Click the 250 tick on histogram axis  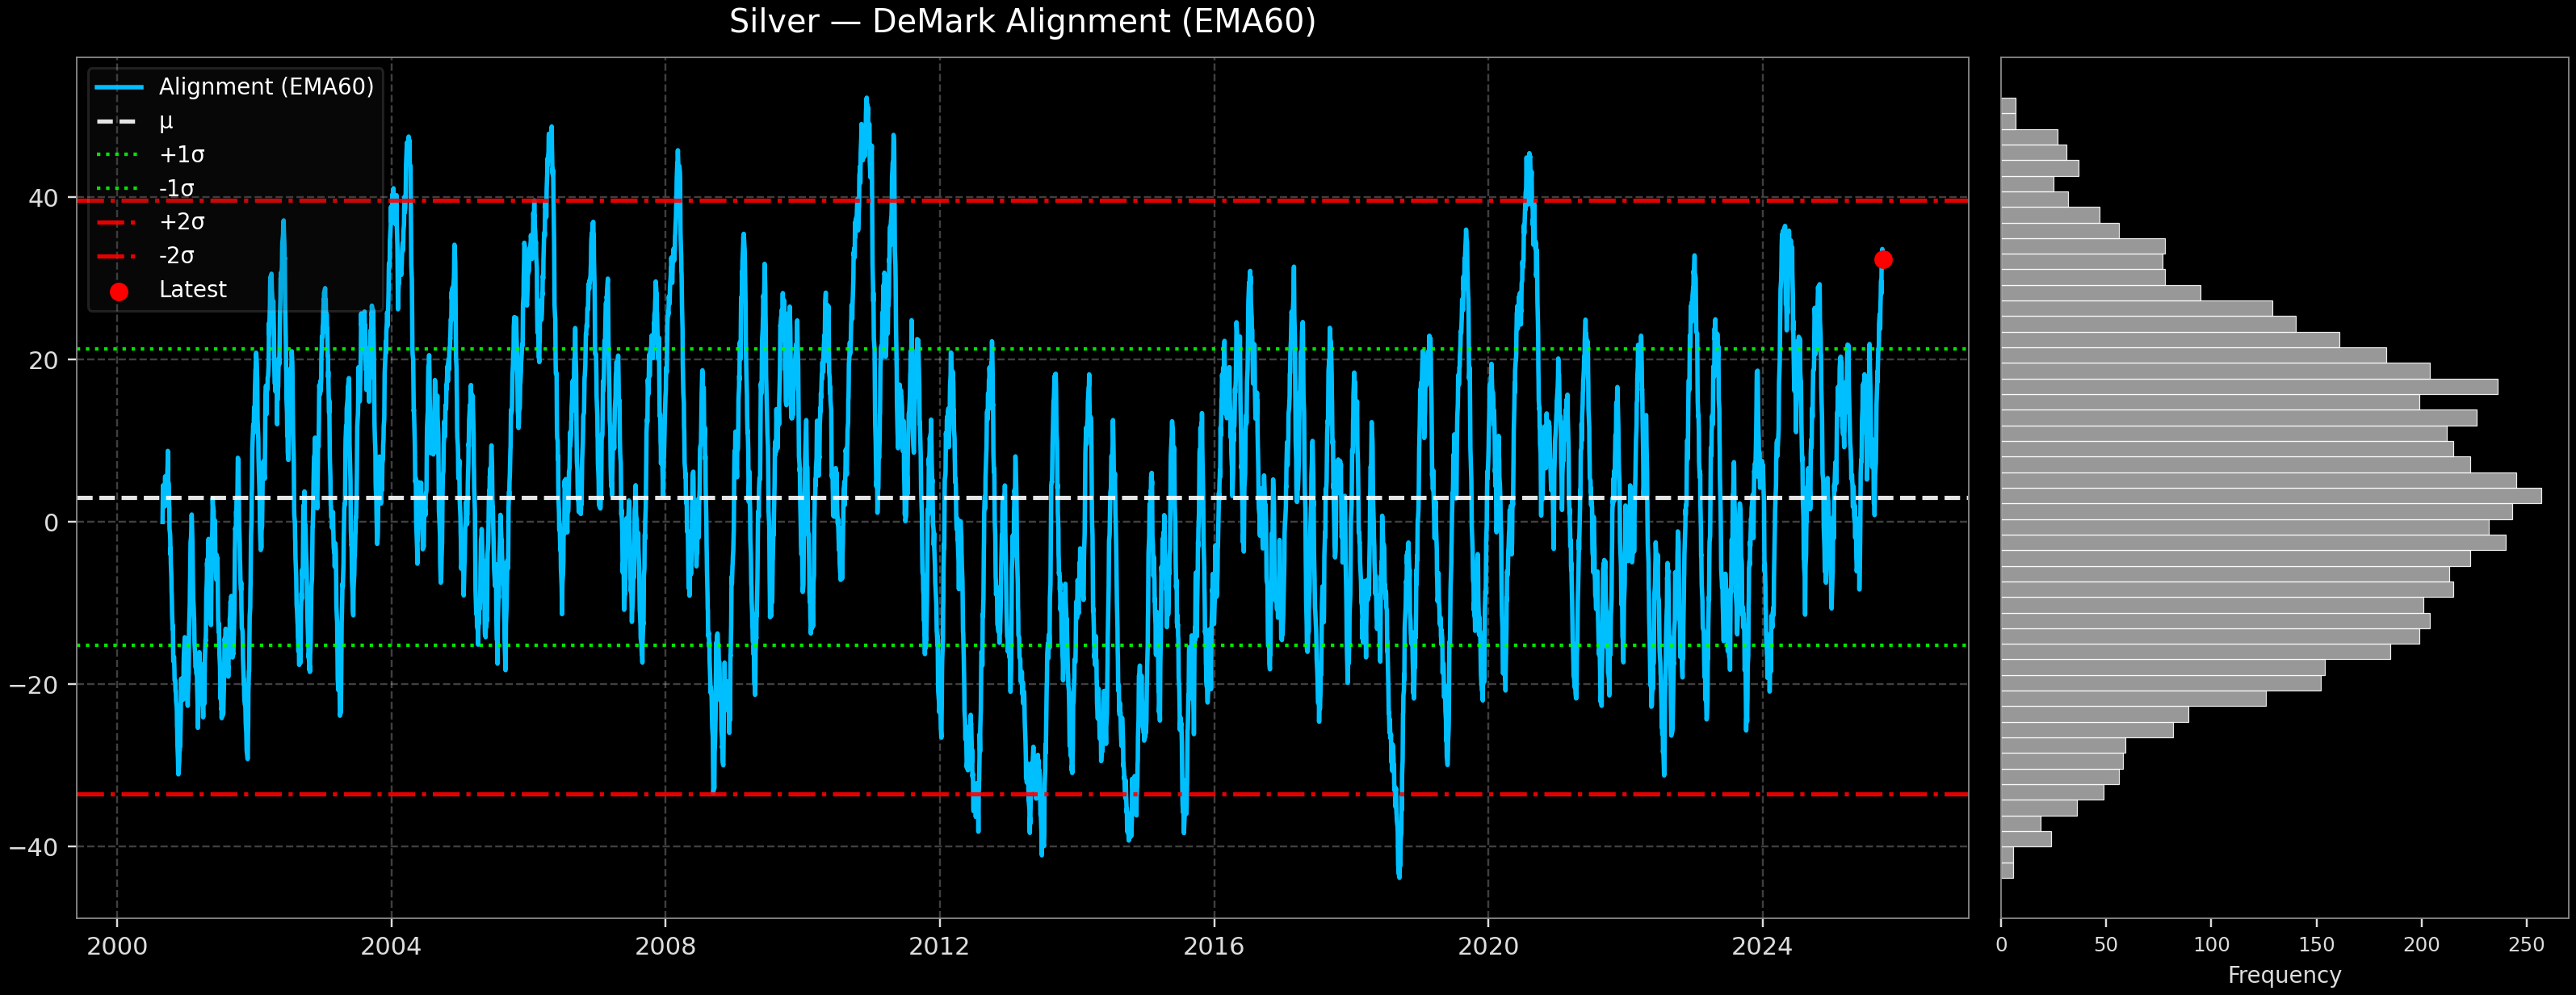tap(2526, 945)
